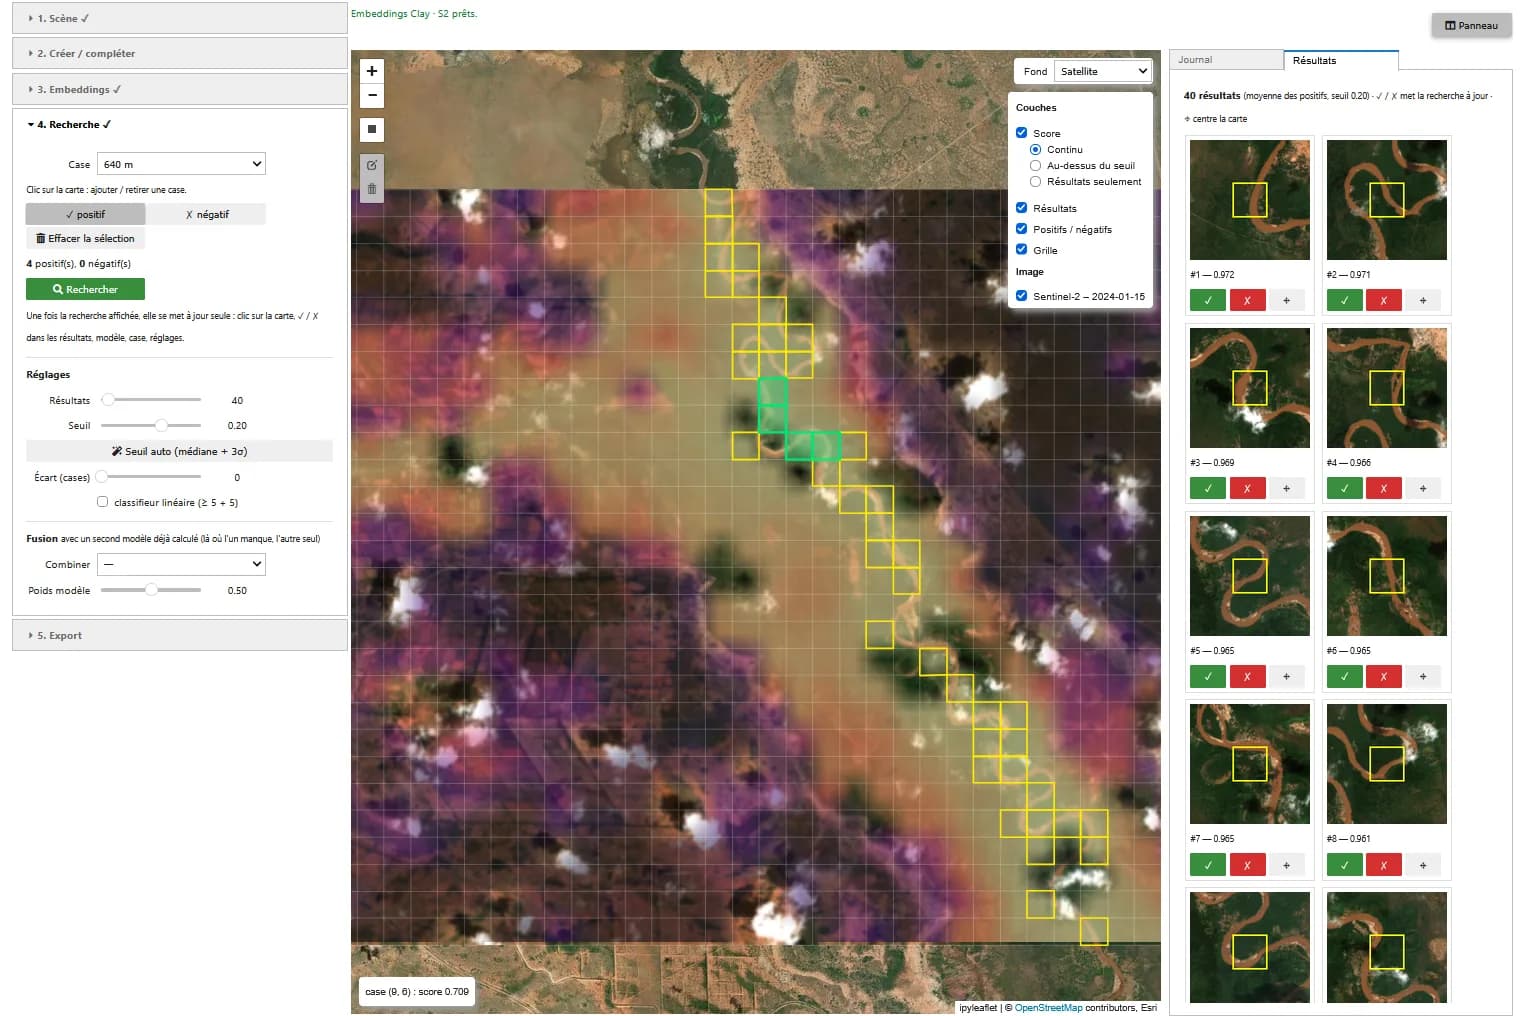The image size is (1521, 1016).
Task: Reject result #3 with the red X
Action: 1247,488
